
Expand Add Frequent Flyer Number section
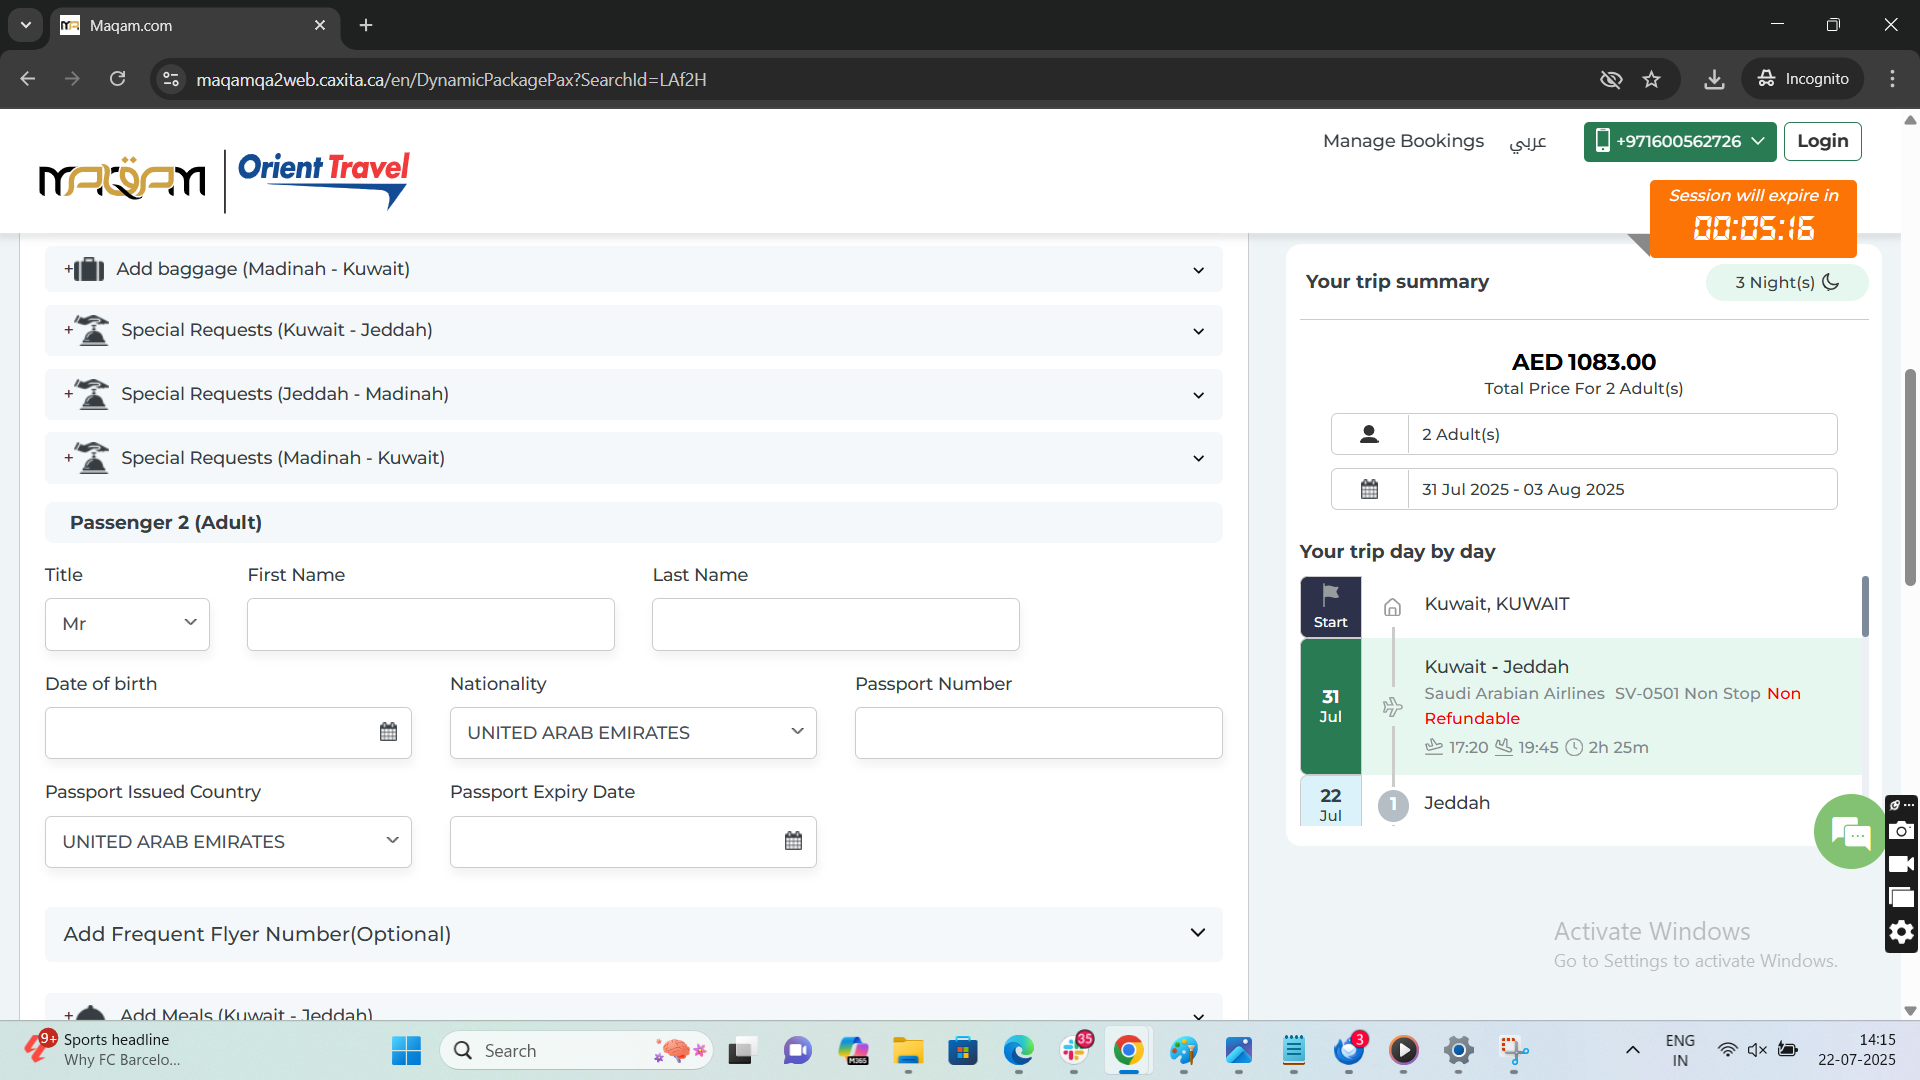tap(633, 934)
